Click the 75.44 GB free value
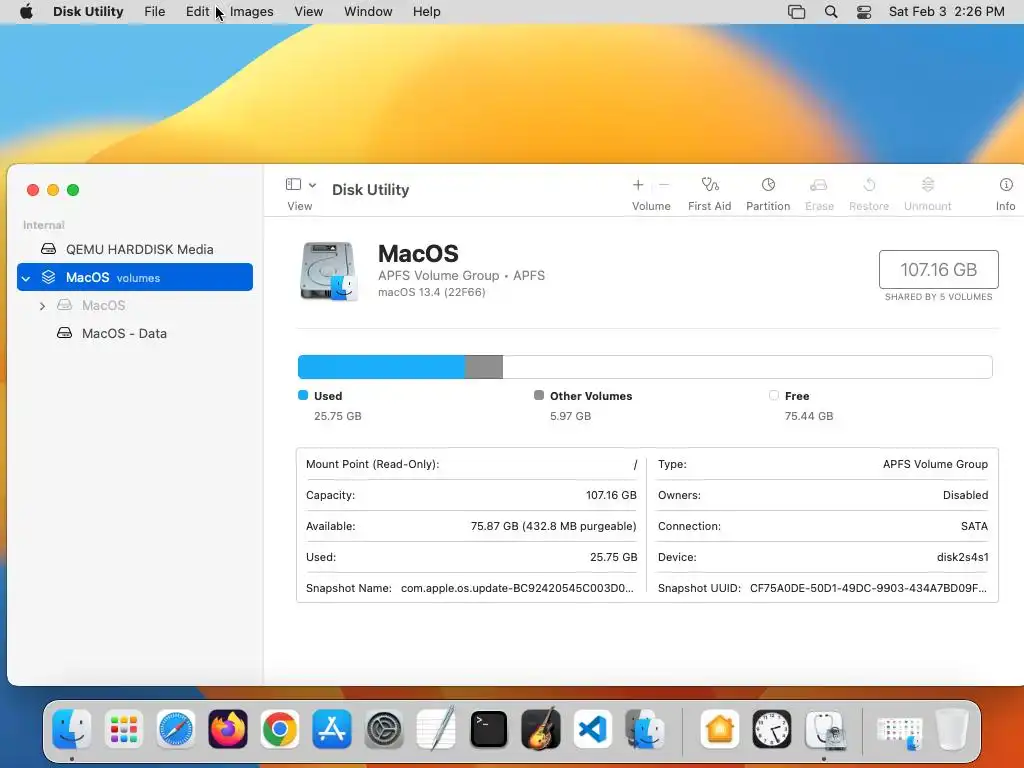Screen dimensions: 1024x768 coord(809,416)
